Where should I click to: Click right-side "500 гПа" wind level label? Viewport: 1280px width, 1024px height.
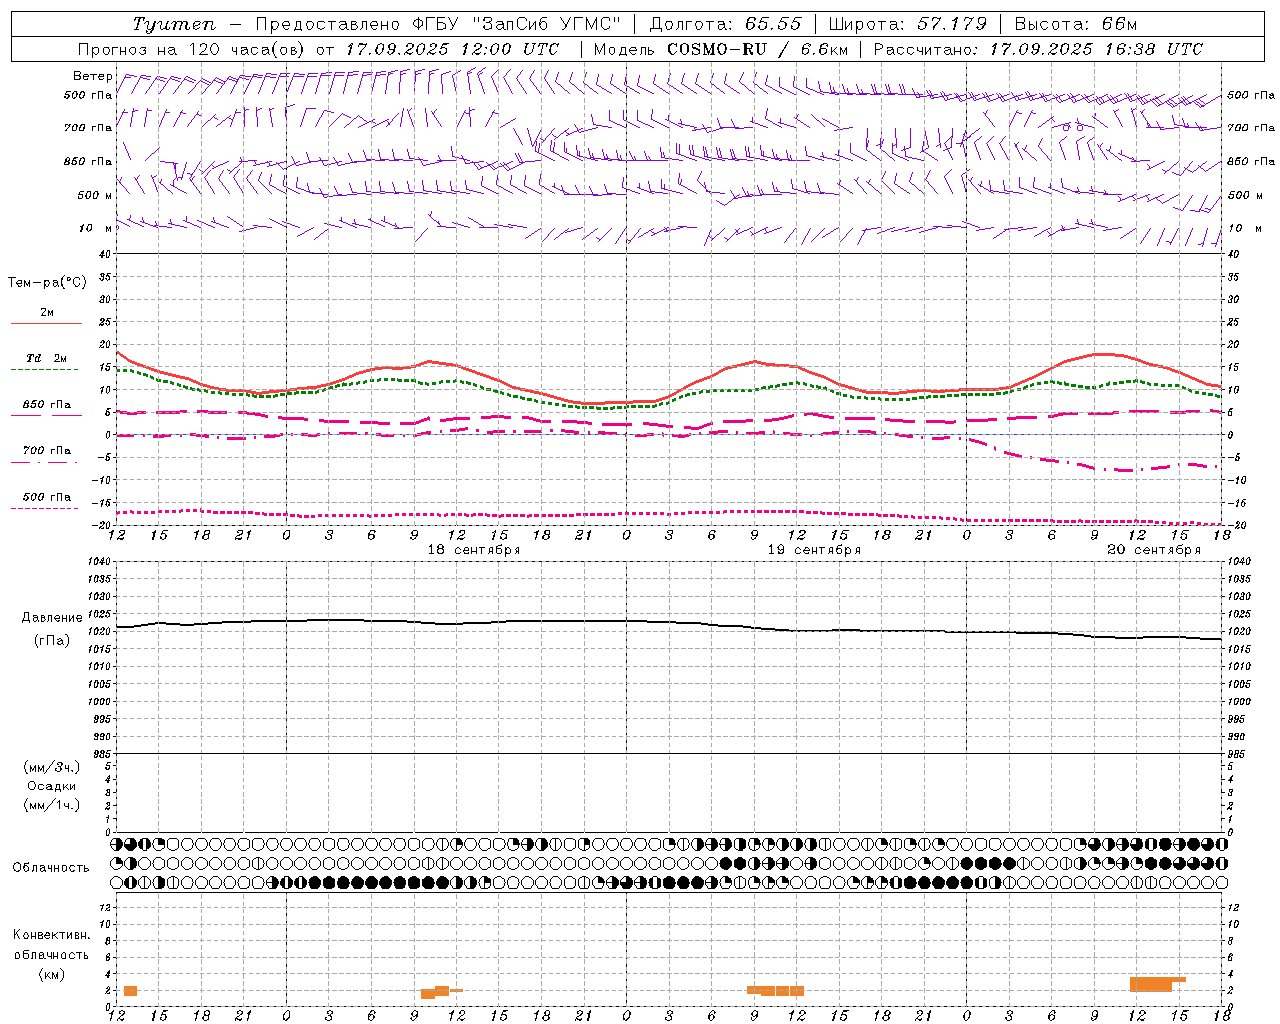[x=1251, y=95]
